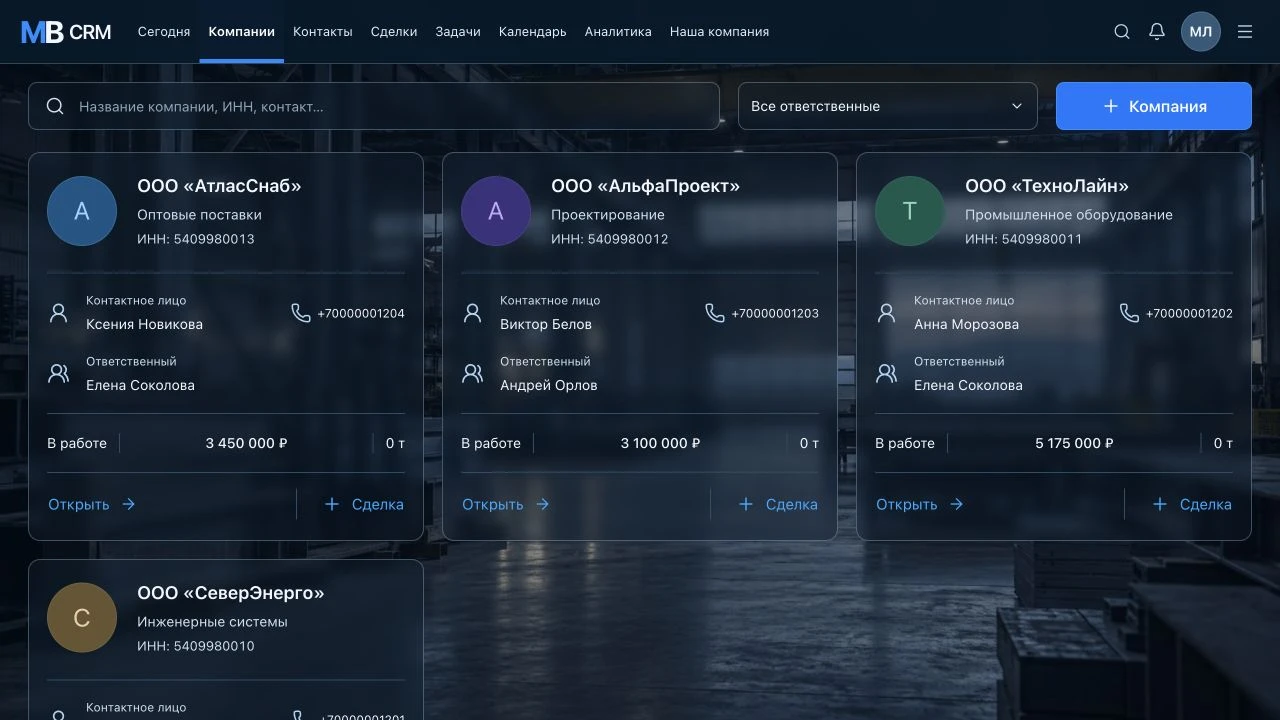Click the АльфаПроект company avatar
The width and height of the screenshot is (1280, 720).
(x=496, y=211)
